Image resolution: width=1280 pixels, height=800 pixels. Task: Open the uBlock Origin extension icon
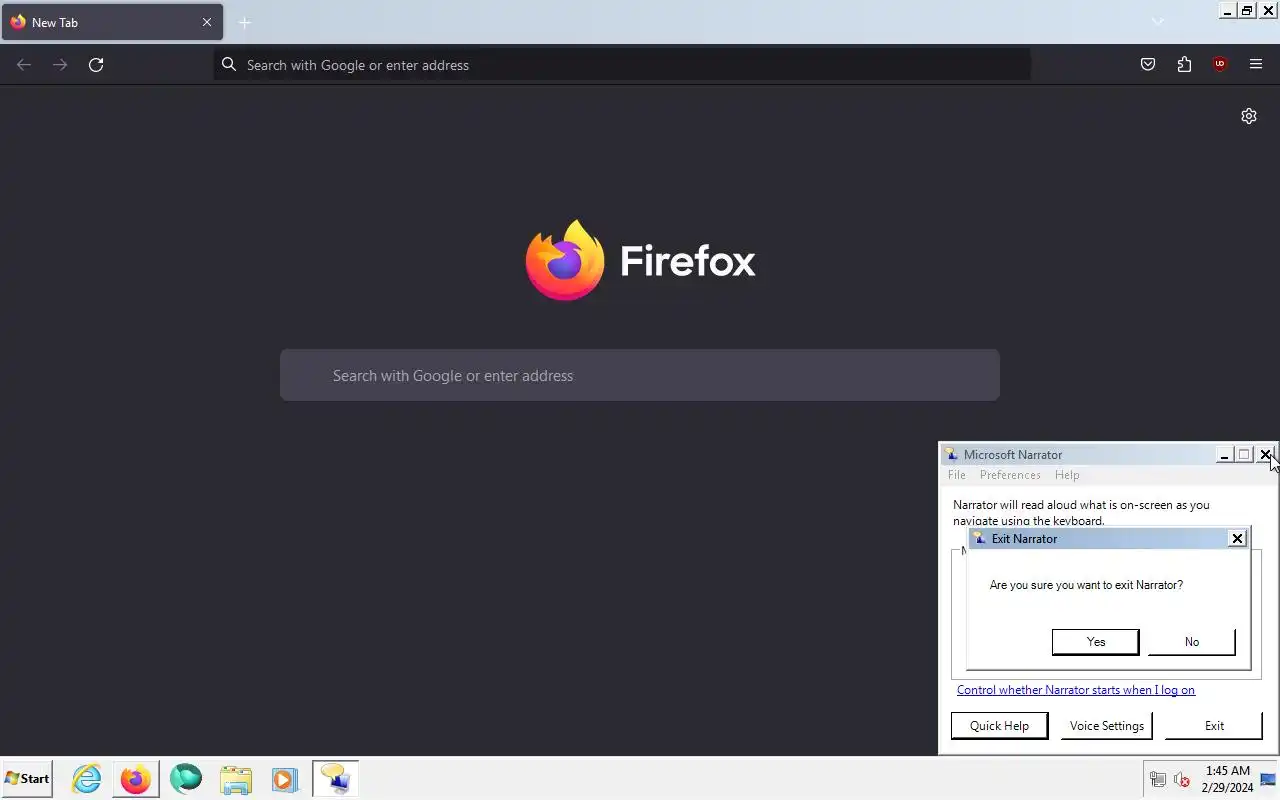1220,65
